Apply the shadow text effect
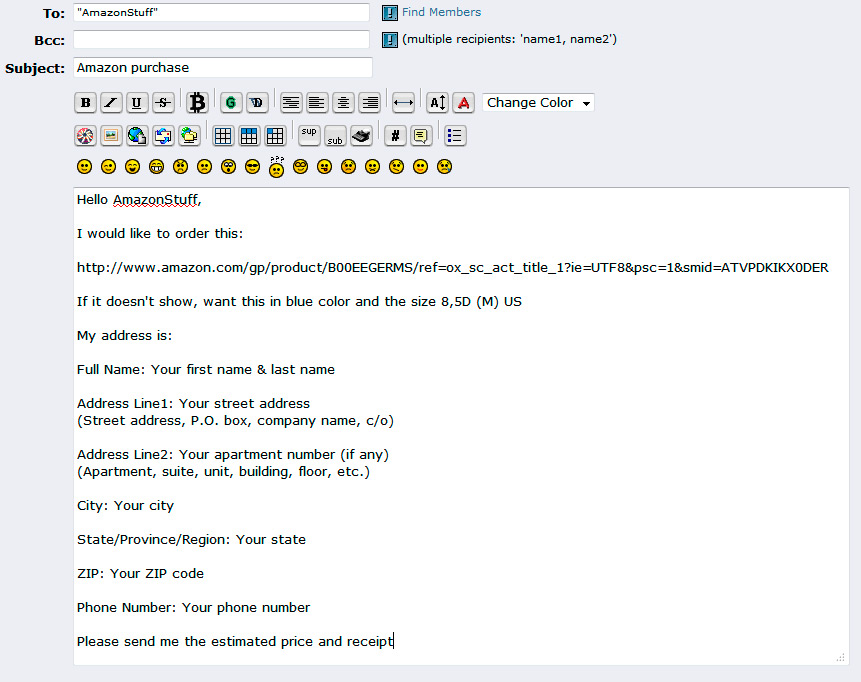 click(x=257, y=103)
